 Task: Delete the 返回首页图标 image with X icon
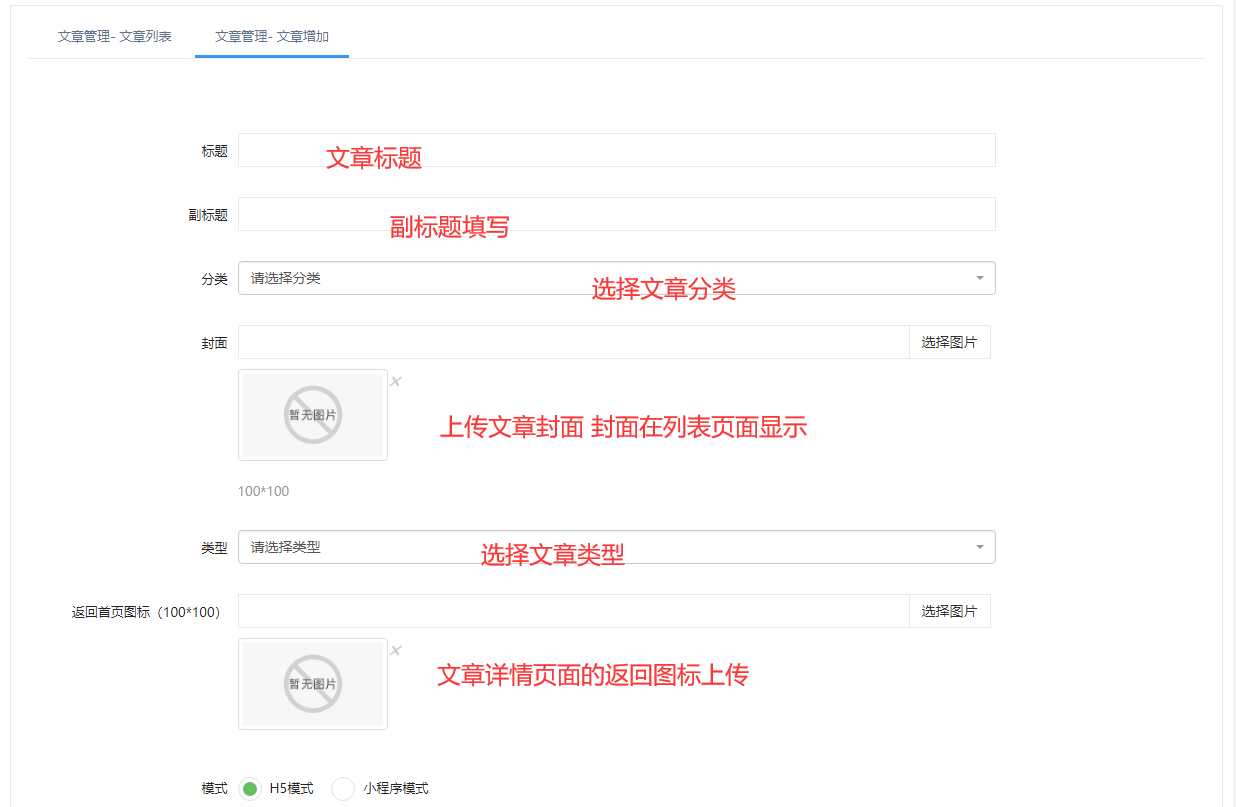click(396, 650)
